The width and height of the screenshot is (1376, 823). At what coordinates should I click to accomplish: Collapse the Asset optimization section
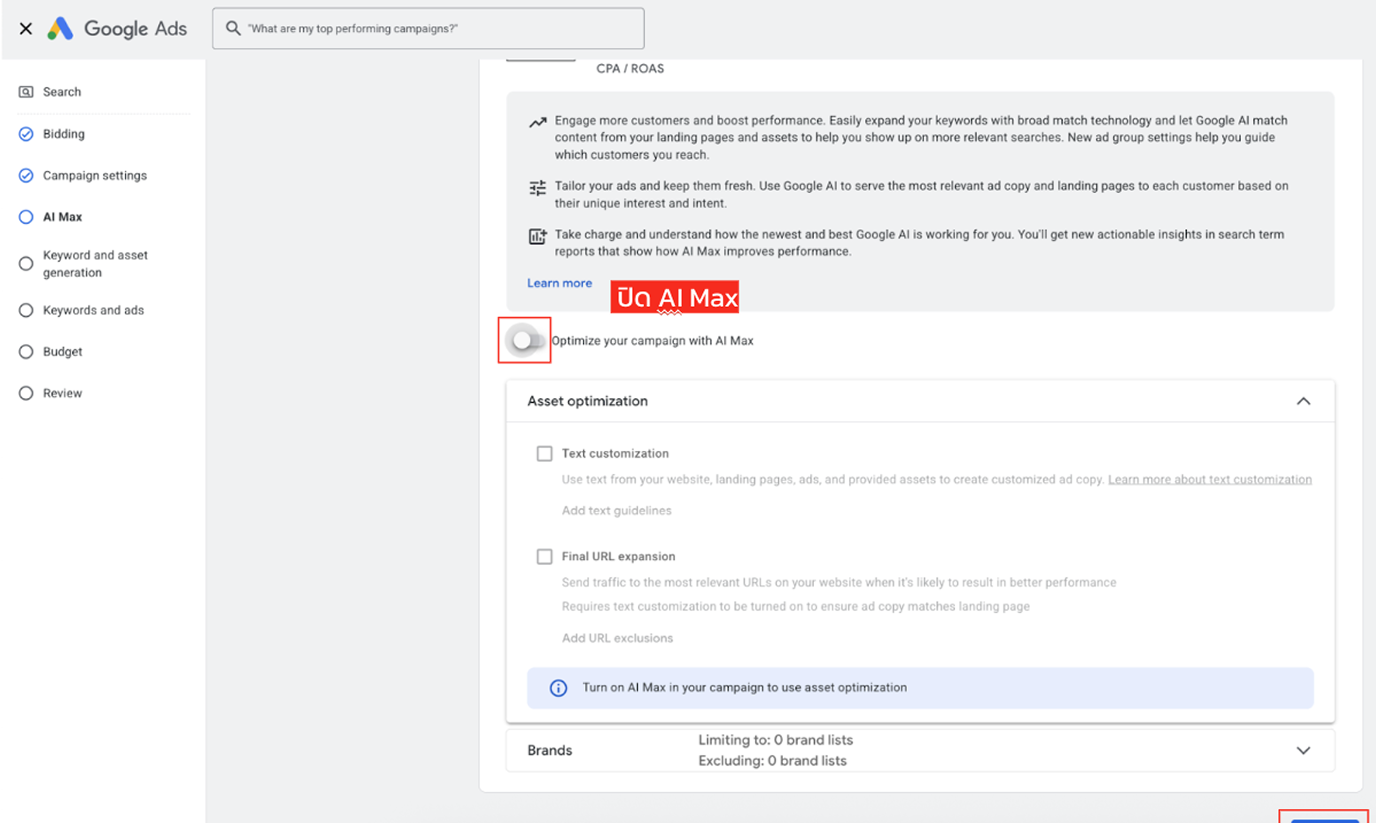(1303, 401)
